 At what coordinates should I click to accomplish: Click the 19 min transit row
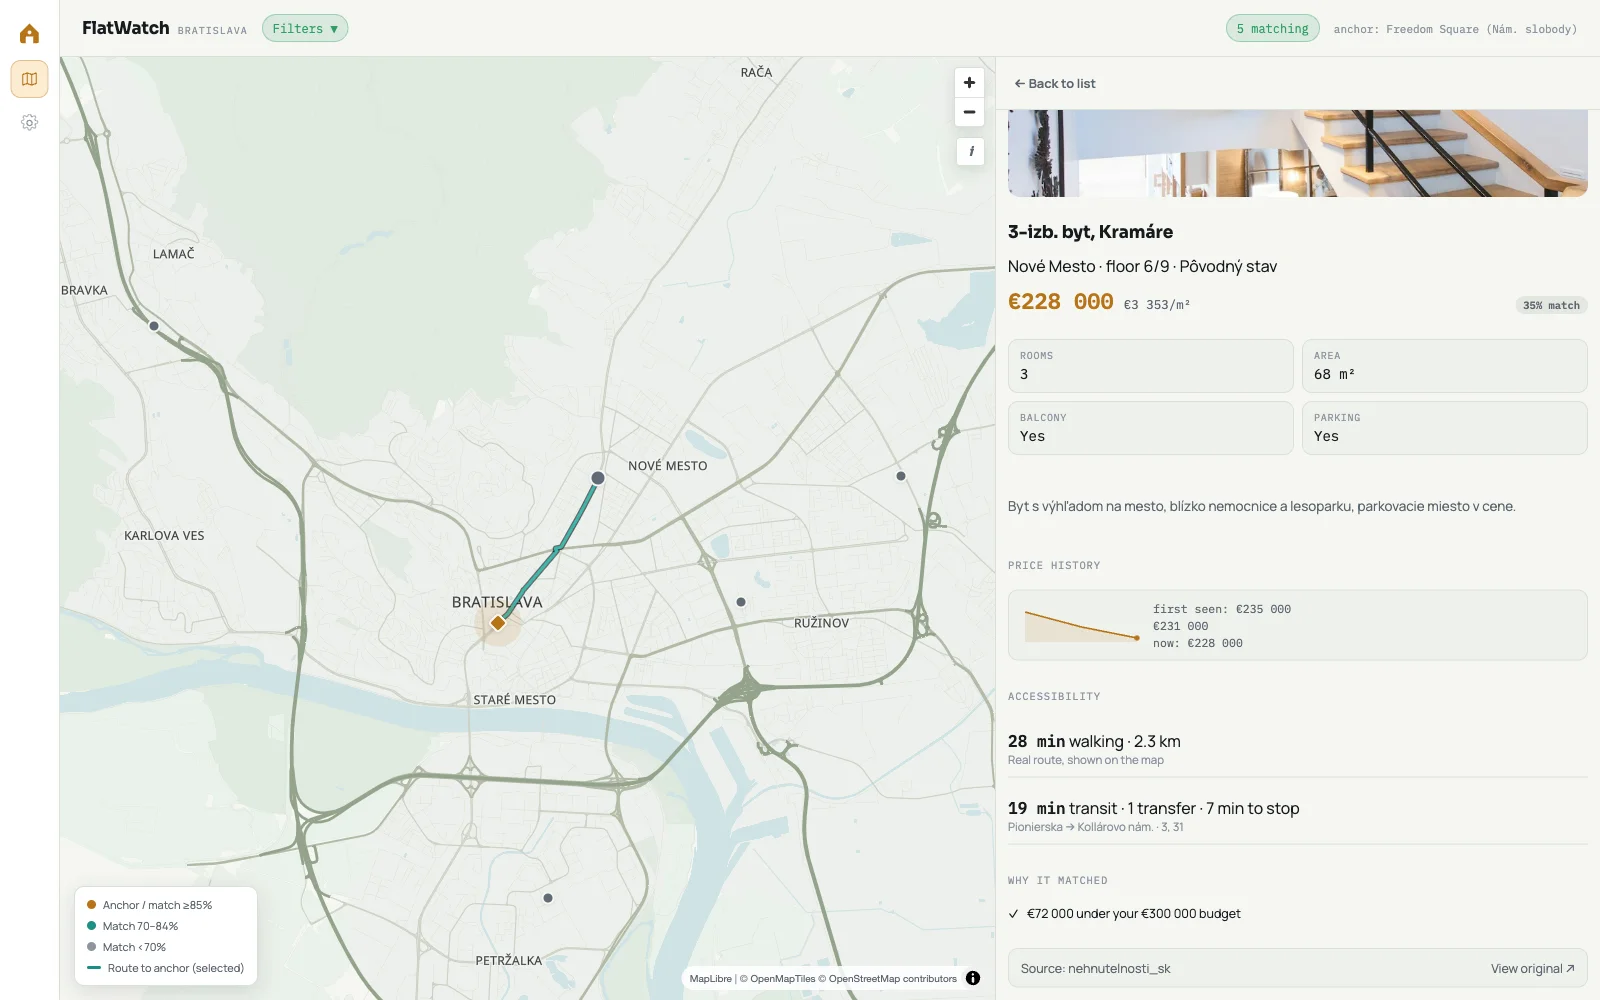coord(1297,816)
